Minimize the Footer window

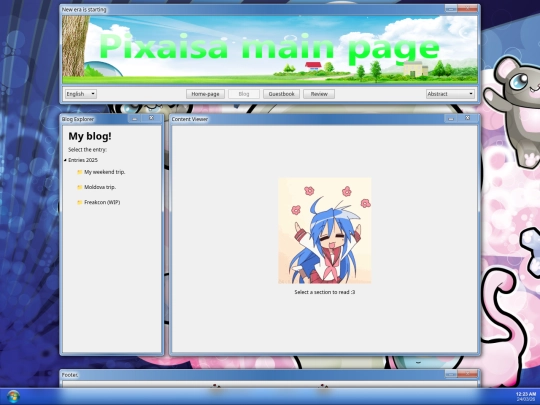(x=451, y=374)
